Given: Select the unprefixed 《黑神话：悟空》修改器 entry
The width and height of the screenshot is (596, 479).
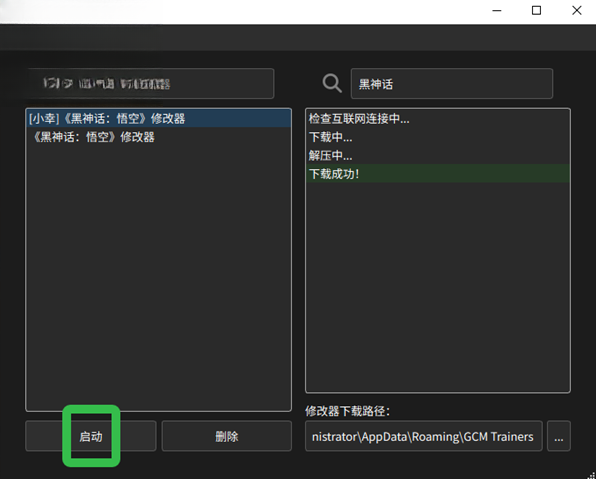Looking at the screenshot, I should pyautogui.click(x=159, y=137).
